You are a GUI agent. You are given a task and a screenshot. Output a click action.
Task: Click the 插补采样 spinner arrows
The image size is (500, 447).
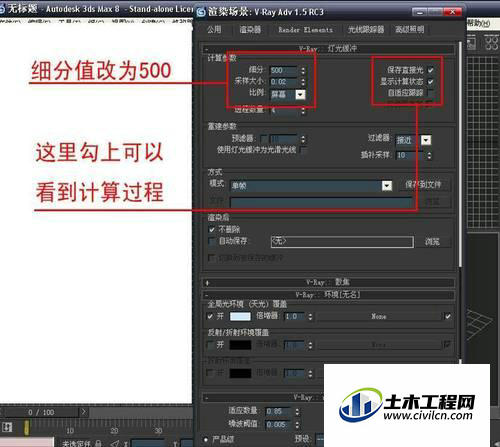click(x=429, y=155)
